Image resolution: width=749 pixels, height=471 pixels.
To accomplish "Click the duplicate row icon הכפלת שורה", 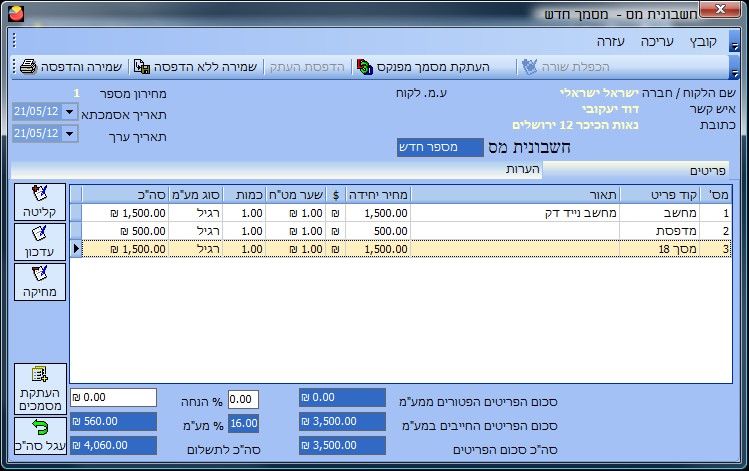I will (529, 66).
